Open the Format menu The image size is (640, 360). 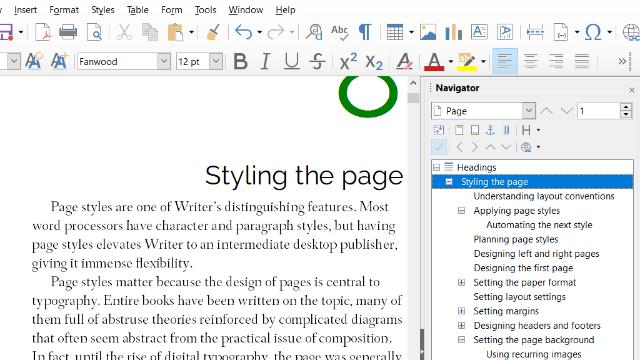(64, 10)
